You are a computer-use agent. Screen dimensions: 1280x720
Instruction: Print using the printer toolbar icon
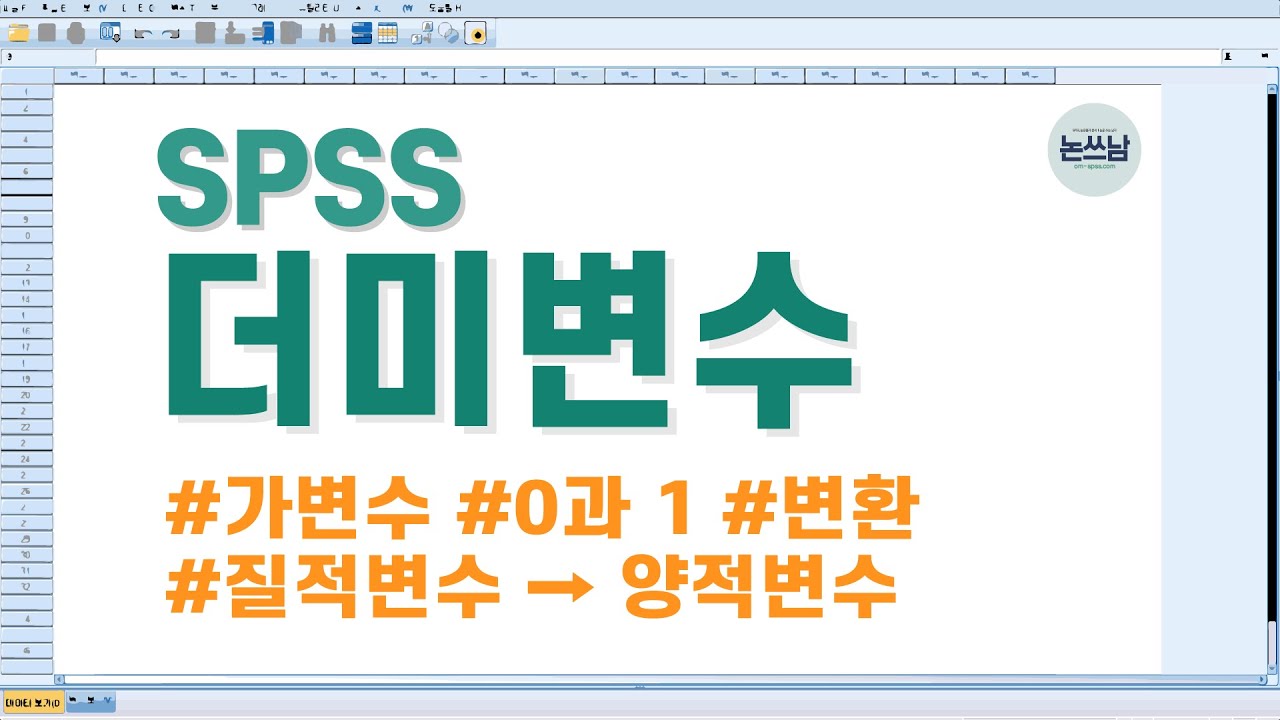point(75,33)
